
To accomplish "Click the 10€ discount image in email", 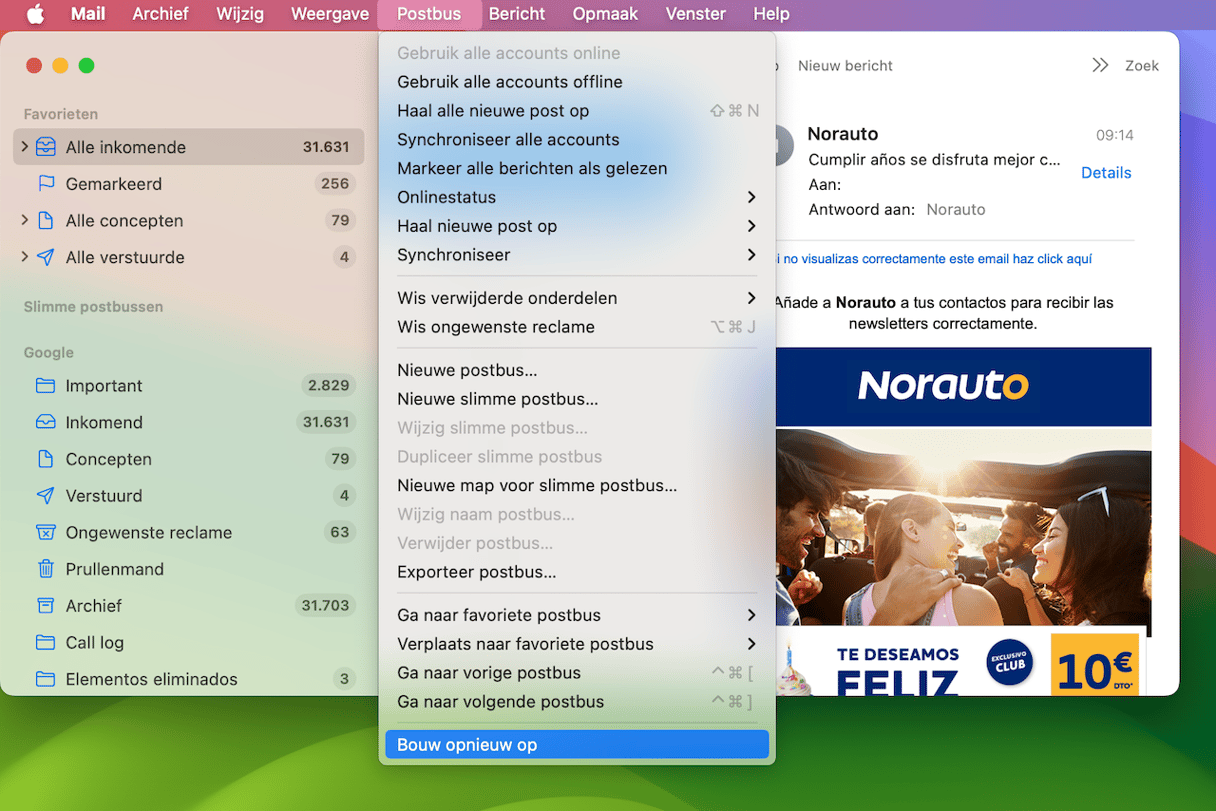I will click(1095, 664).
